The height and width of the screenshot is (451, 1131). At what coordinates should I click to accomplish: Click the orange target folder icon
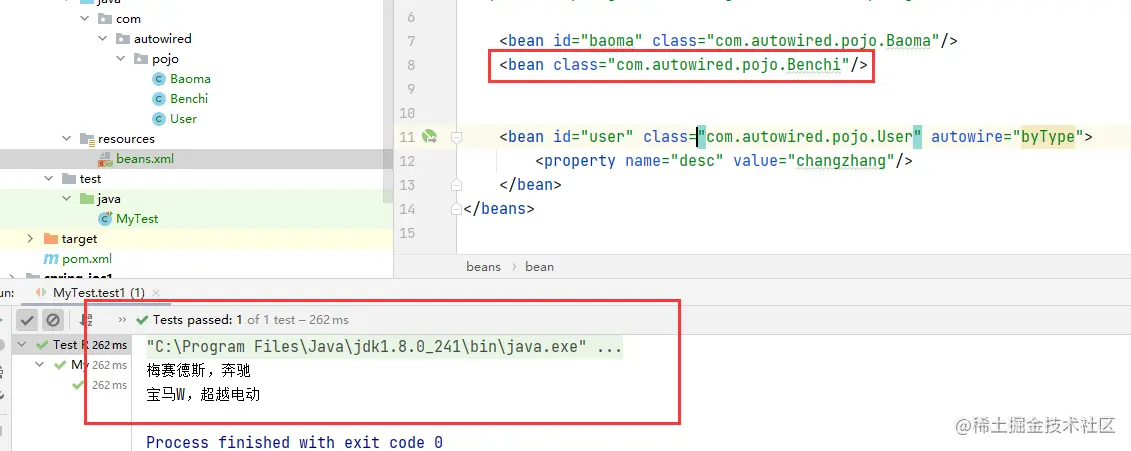(x=50, y=238)
